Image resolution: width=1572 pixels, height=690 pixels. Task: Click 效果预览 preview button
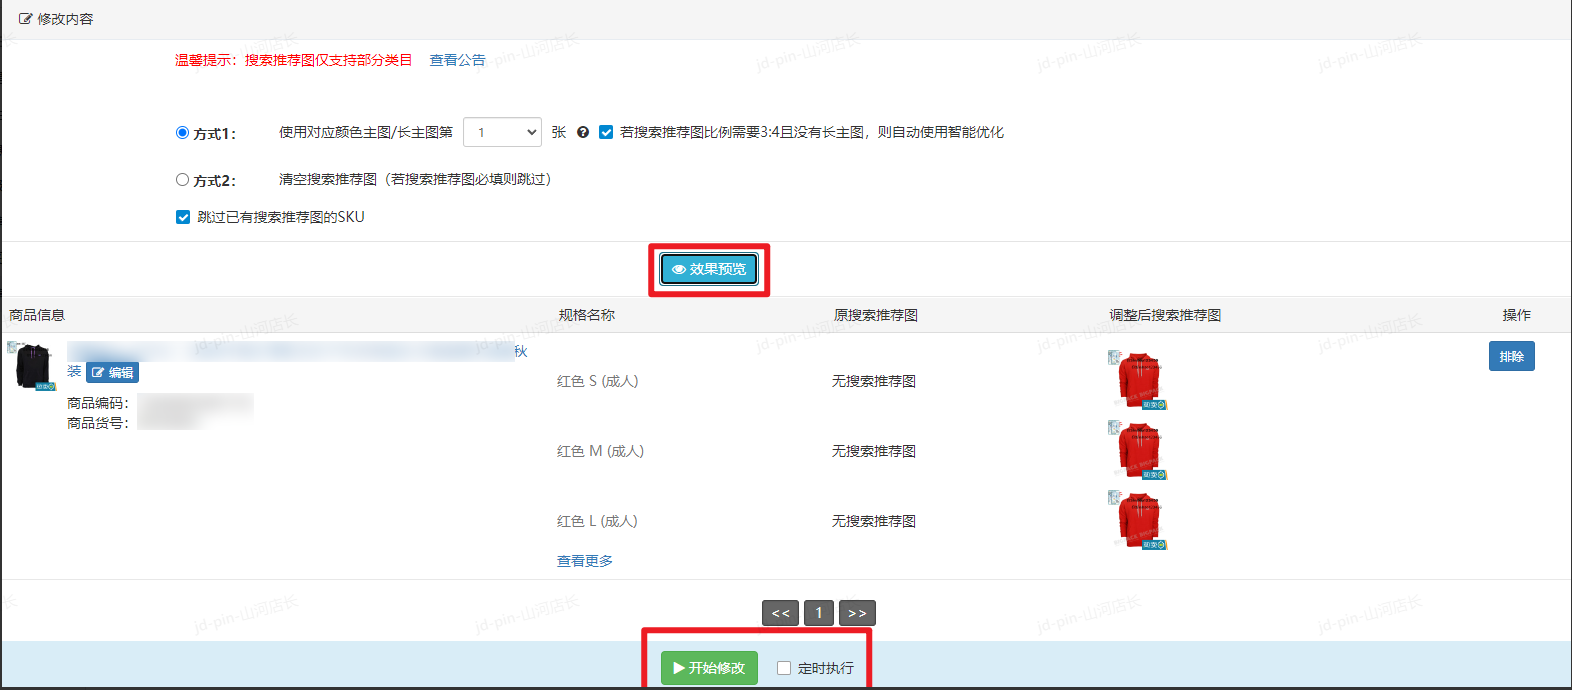pos(709,269)
